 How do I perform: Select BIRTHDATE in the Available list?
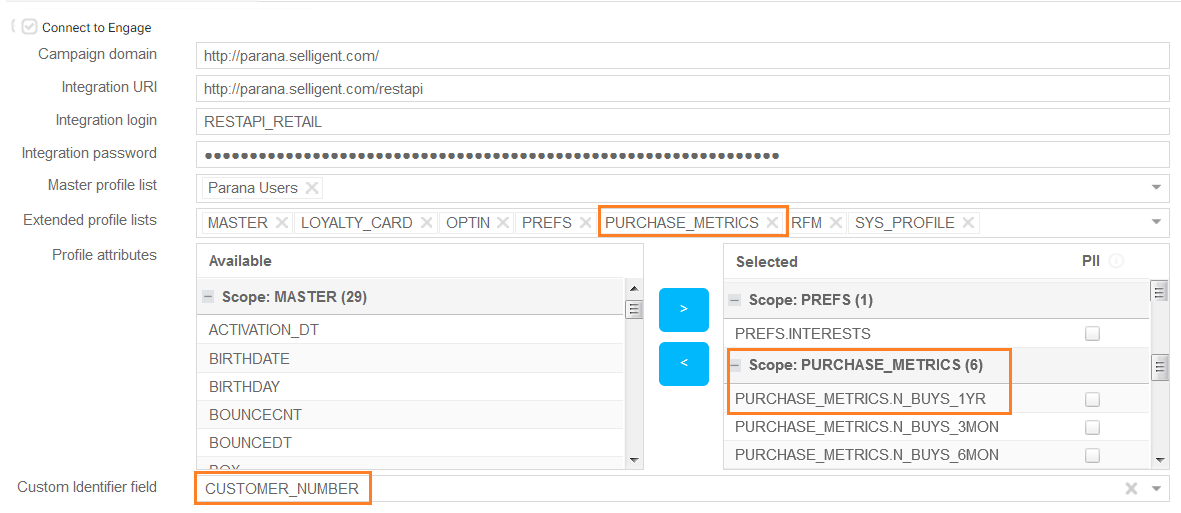click(x=249, y=358)
